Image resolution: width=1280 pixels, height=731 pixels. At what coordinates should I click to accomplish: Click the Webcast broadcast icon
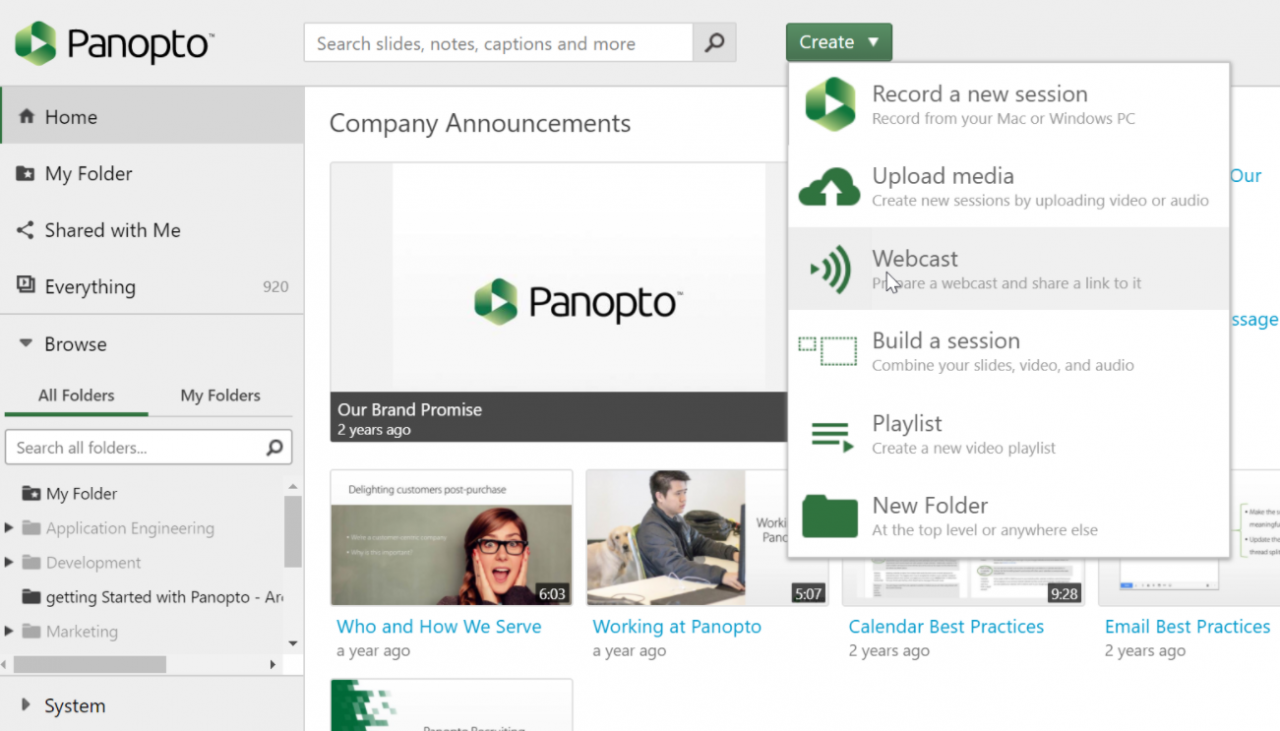click(830, 269)
